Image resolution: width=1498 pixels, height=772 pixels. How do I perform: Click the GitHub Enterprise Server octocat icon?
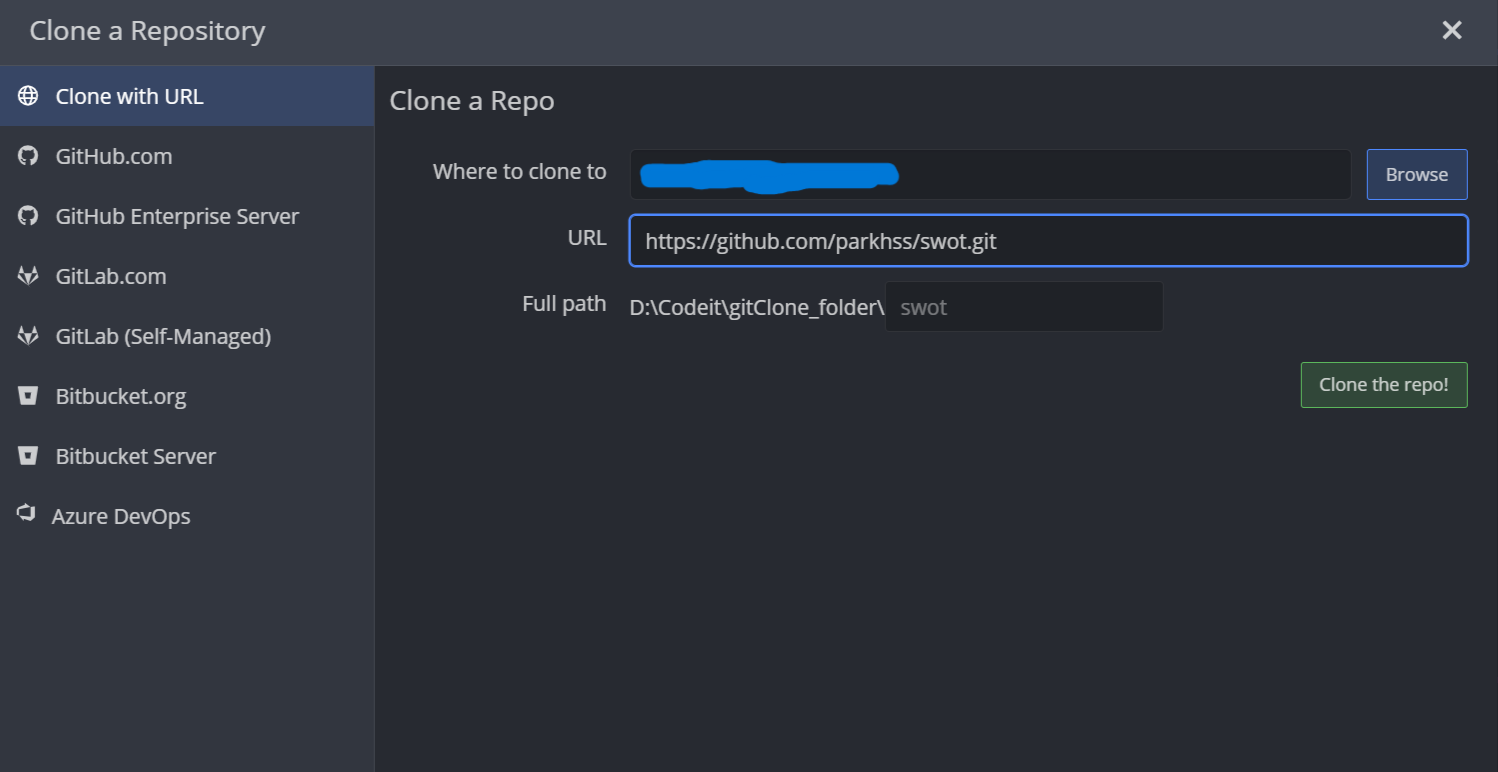[28, 216]
